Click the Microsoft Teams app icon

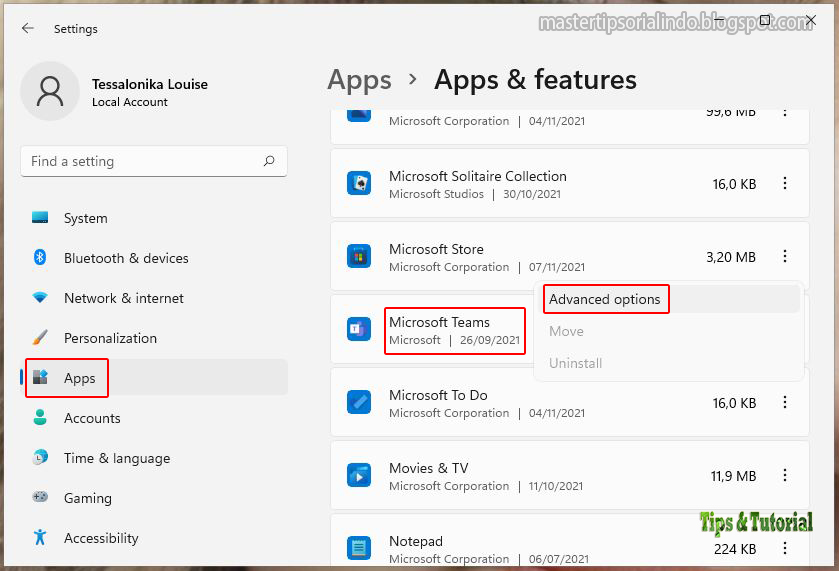[359, 329]
